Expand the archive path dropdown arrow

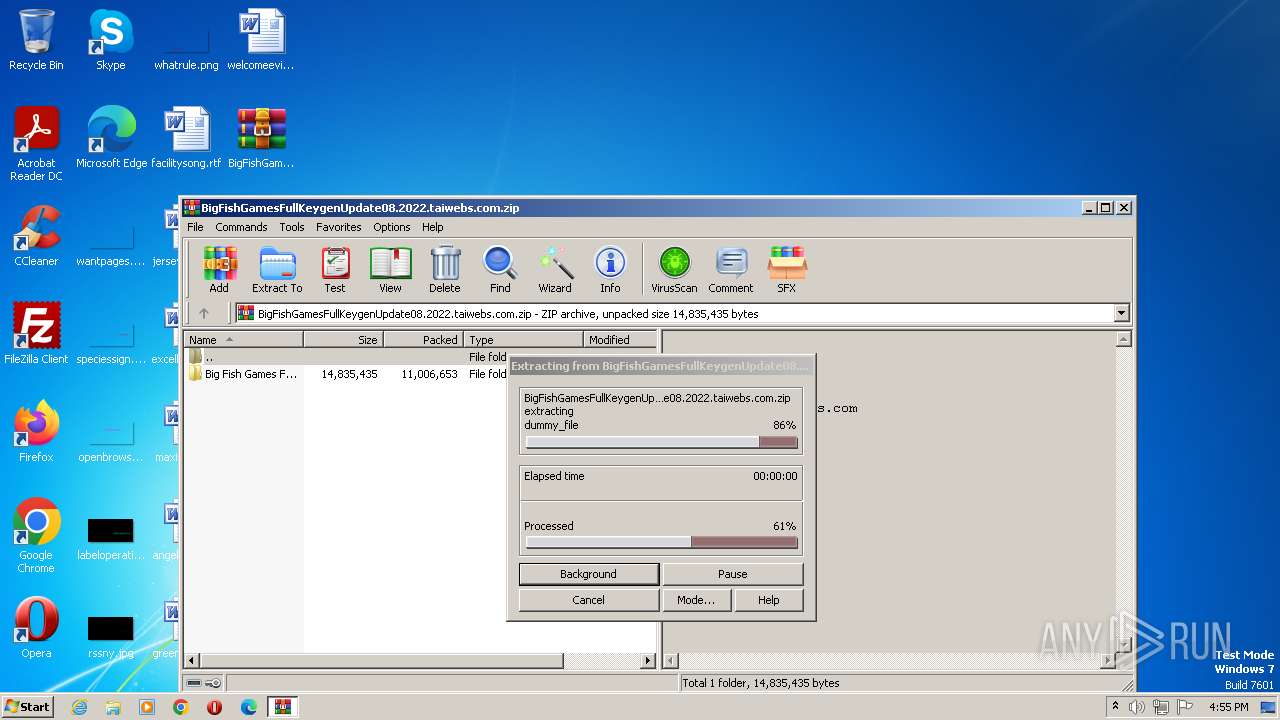tap(1121, 313)
